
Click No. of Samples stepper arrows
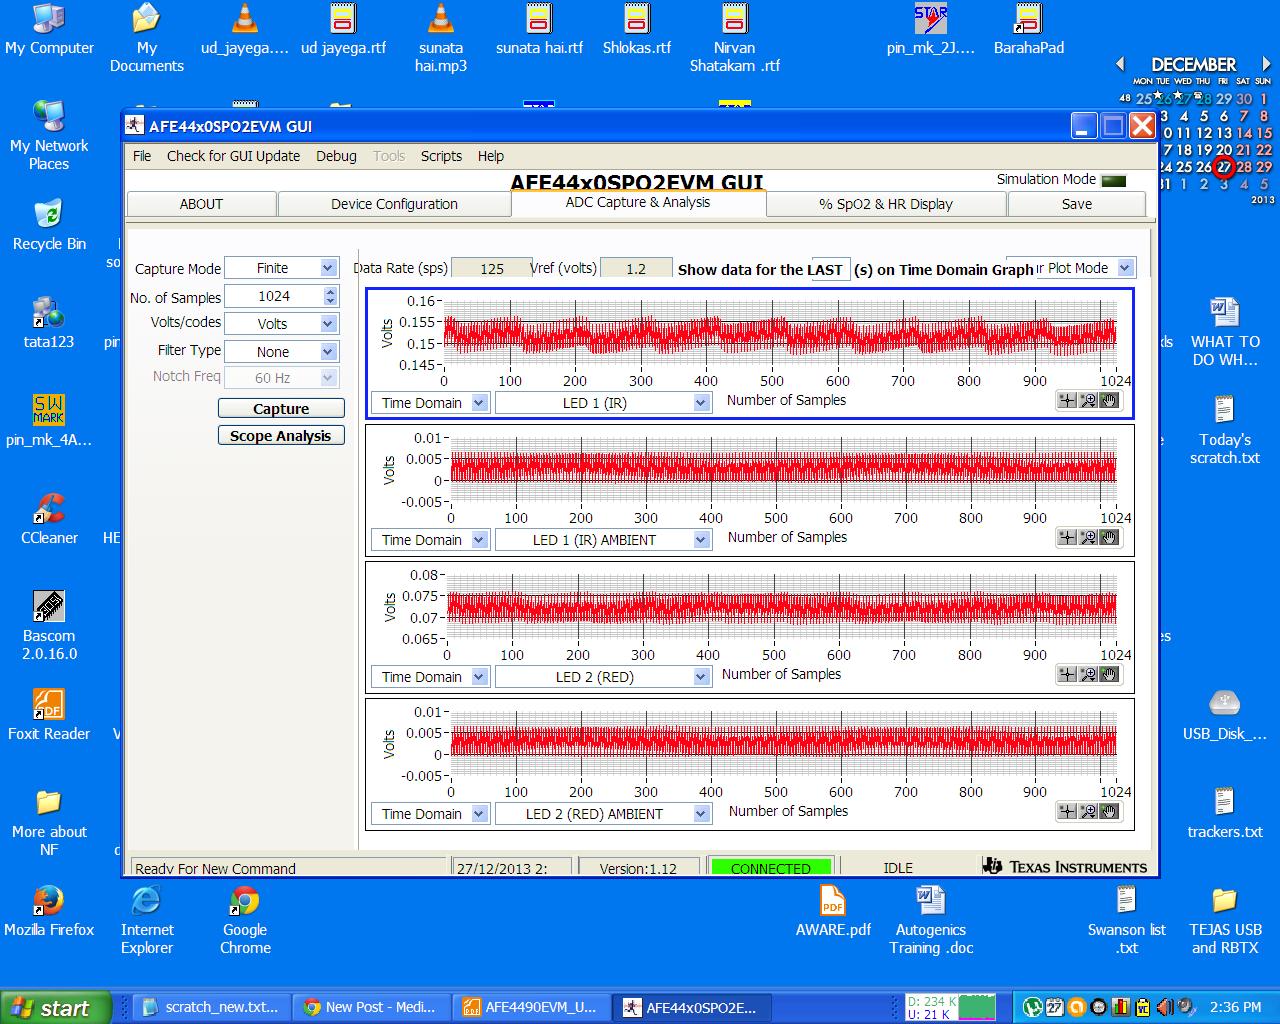tap(330, 296)
